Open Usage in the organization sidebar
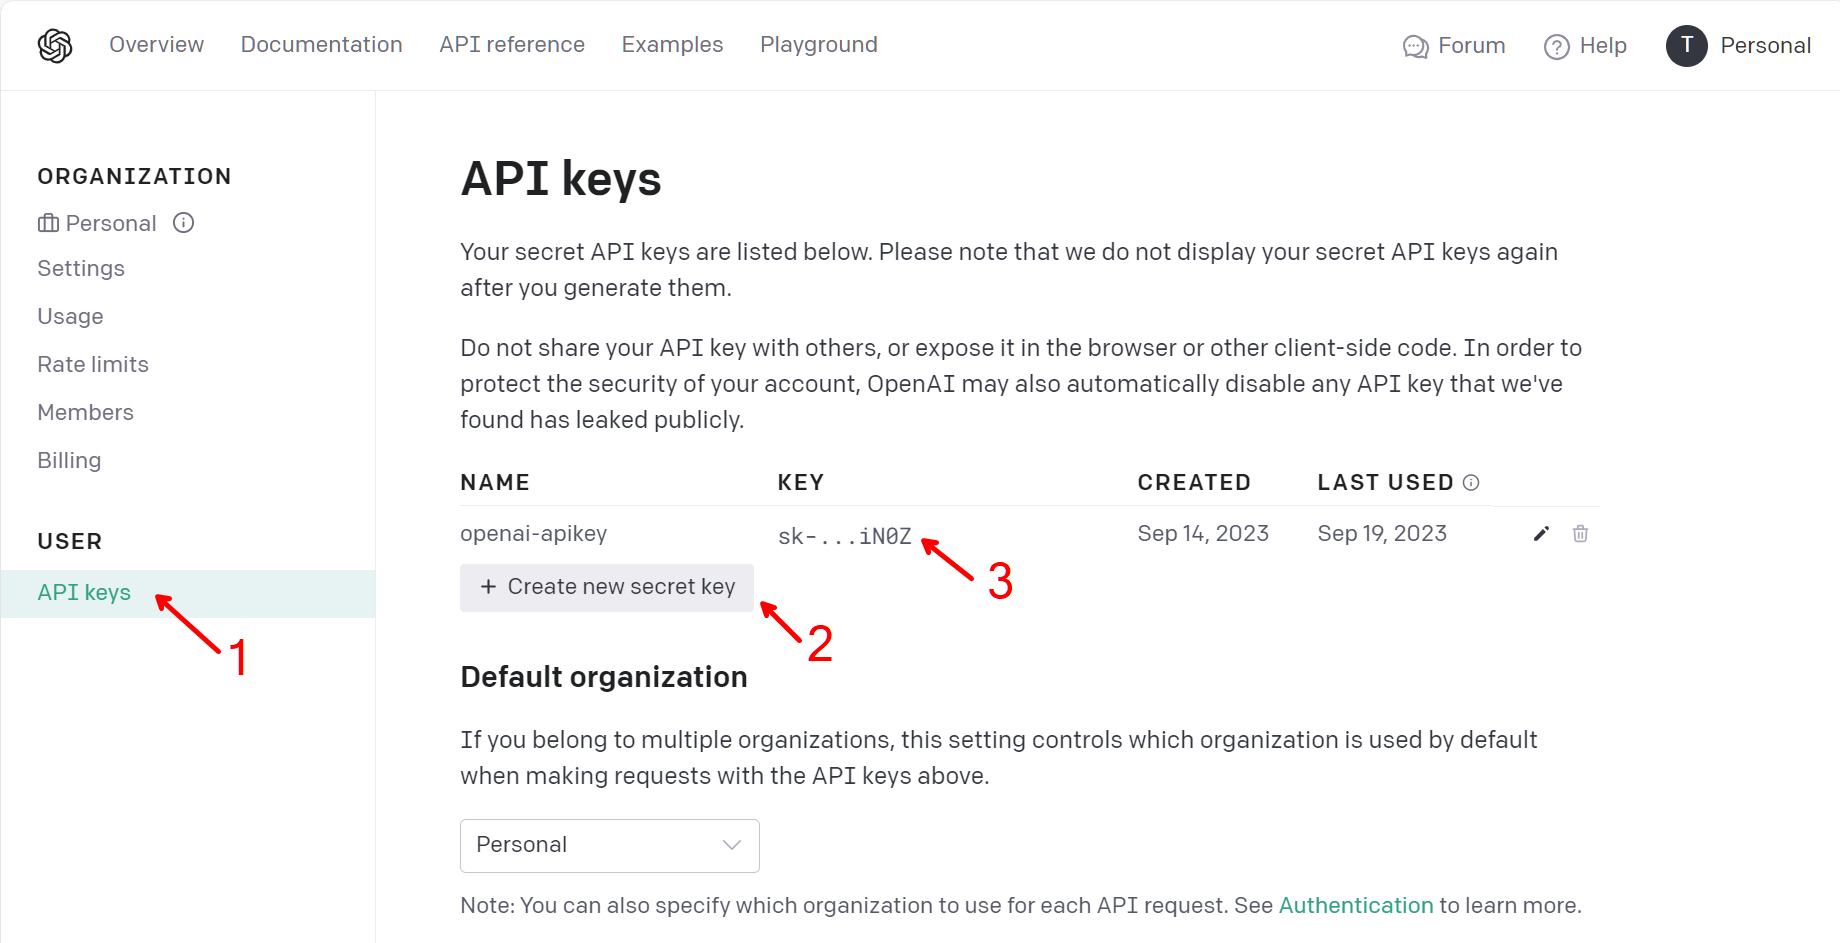1840x943 pixels. click(70, 317)
